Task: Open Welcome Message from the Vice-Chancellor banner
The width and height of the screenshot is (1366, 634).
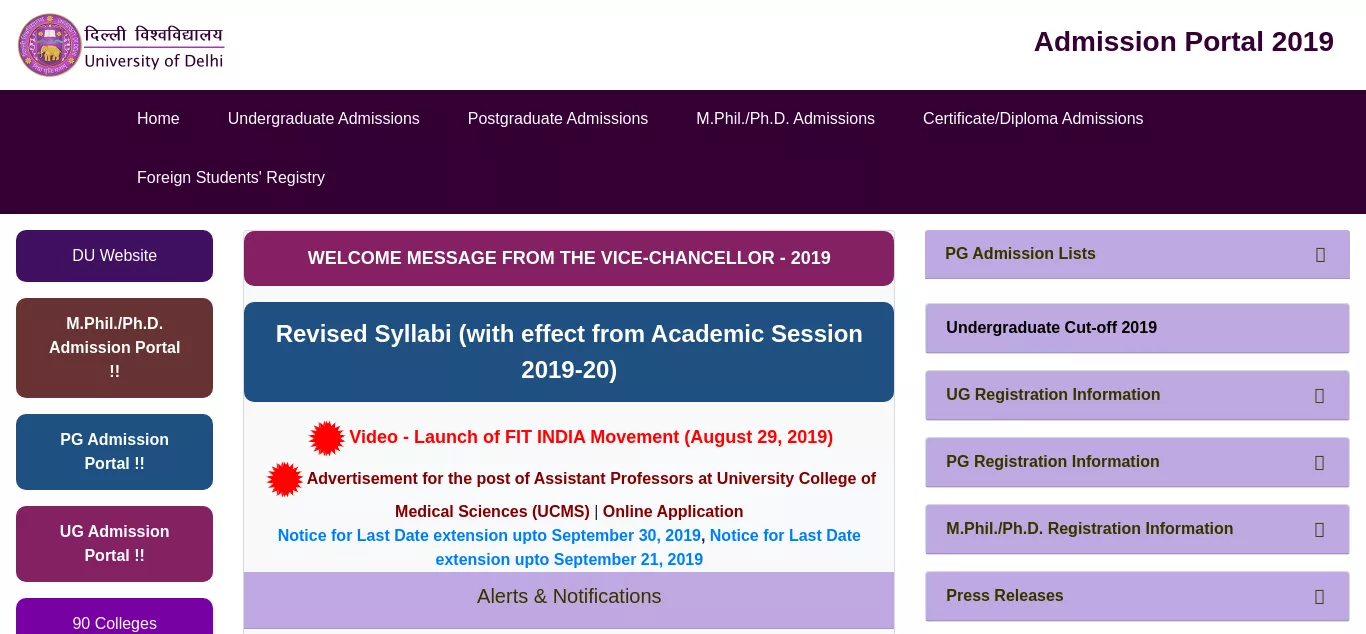Action: click(x=569, y=258)
